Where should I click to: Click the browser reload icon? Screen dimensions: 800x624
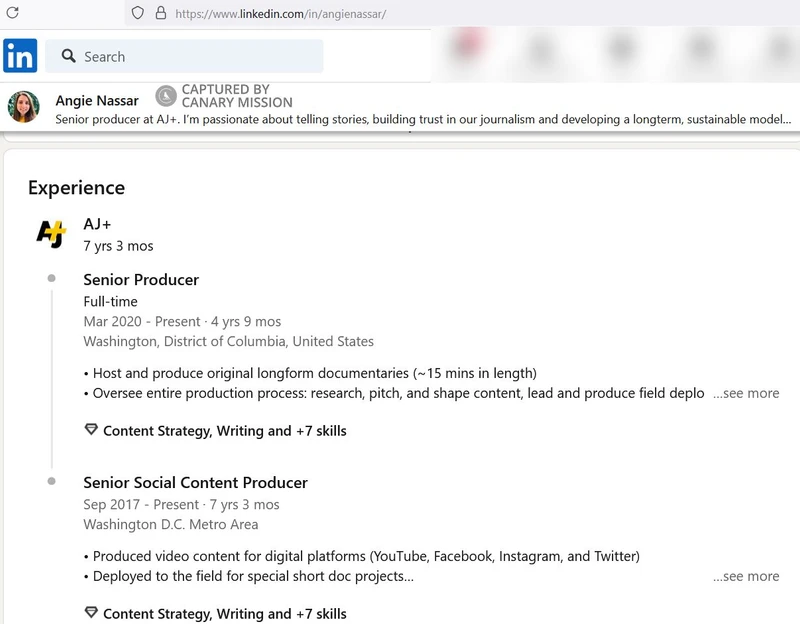pyautogui.click(x=13, y=13)
